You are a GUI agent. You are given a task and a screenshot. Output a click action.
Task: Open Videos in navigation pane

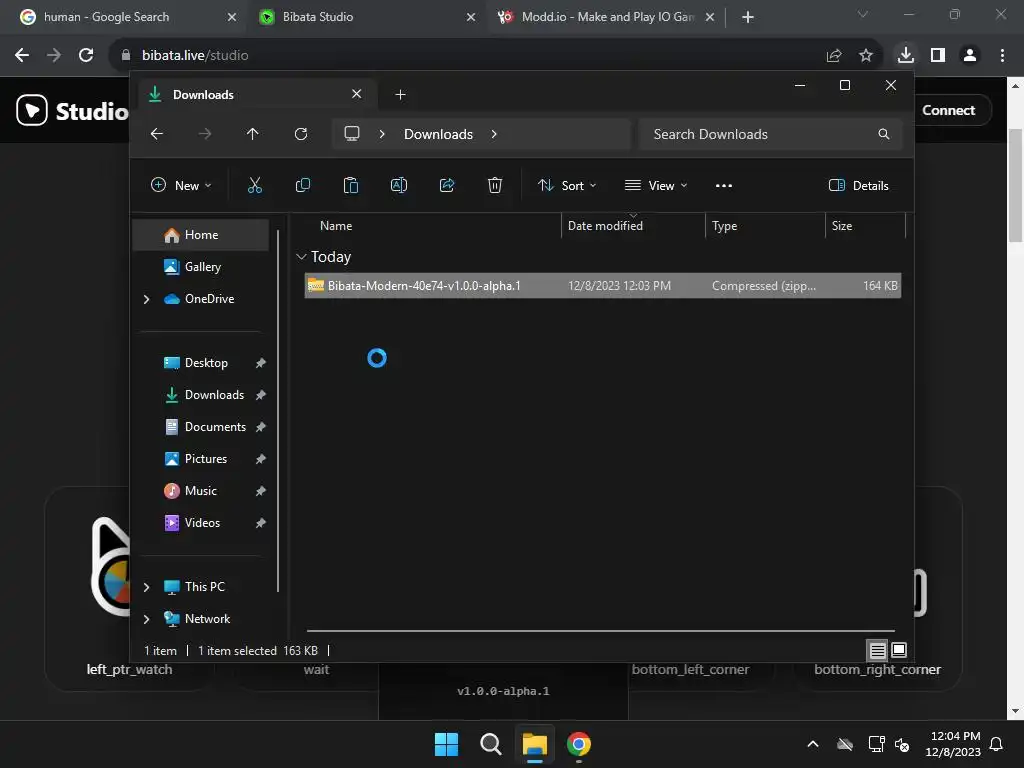coord(201,523)
